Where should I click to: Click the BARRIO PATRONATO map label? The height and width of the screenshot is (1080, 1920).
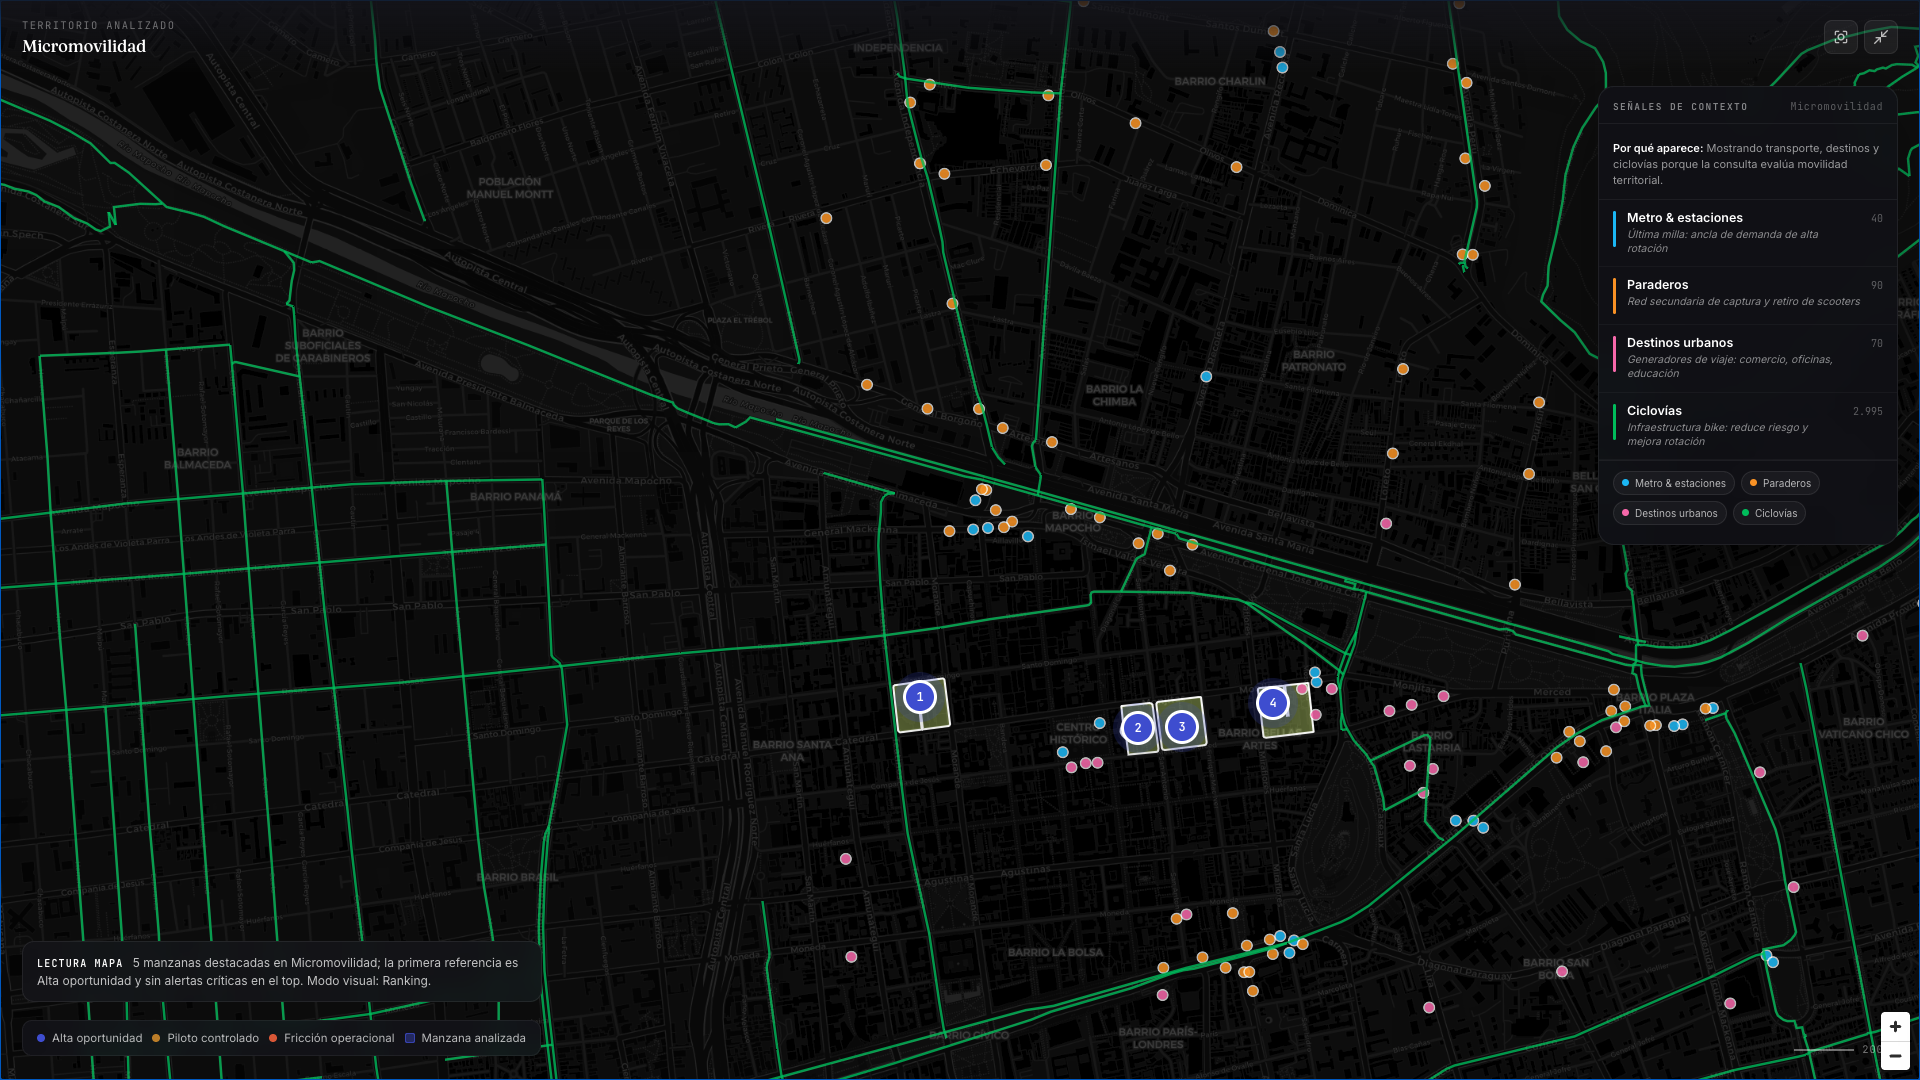(1314, 361)
